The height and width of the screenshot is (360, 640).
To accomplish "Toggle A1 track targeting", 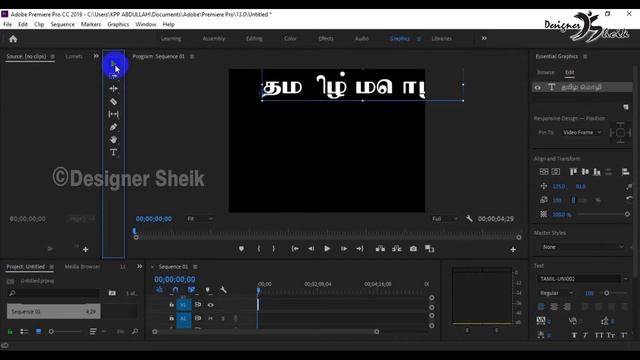I will pos(183,318).
